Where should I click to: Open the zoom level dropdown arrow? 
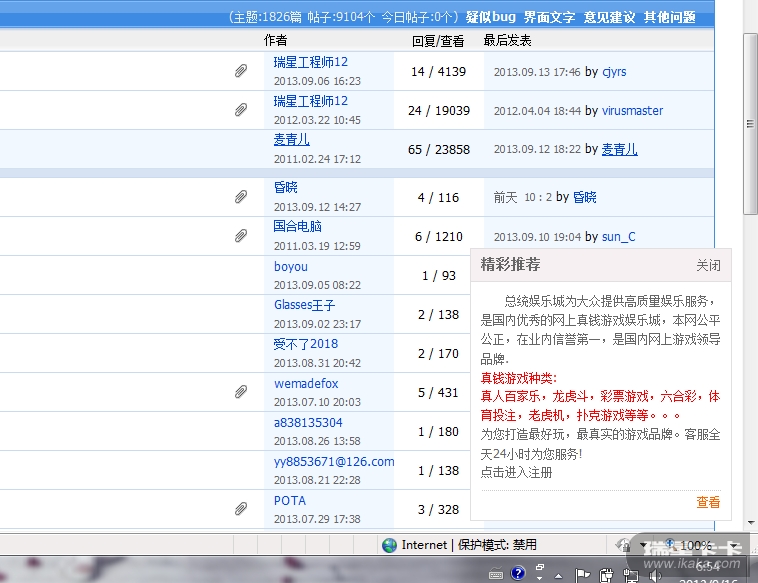(734, 546)
